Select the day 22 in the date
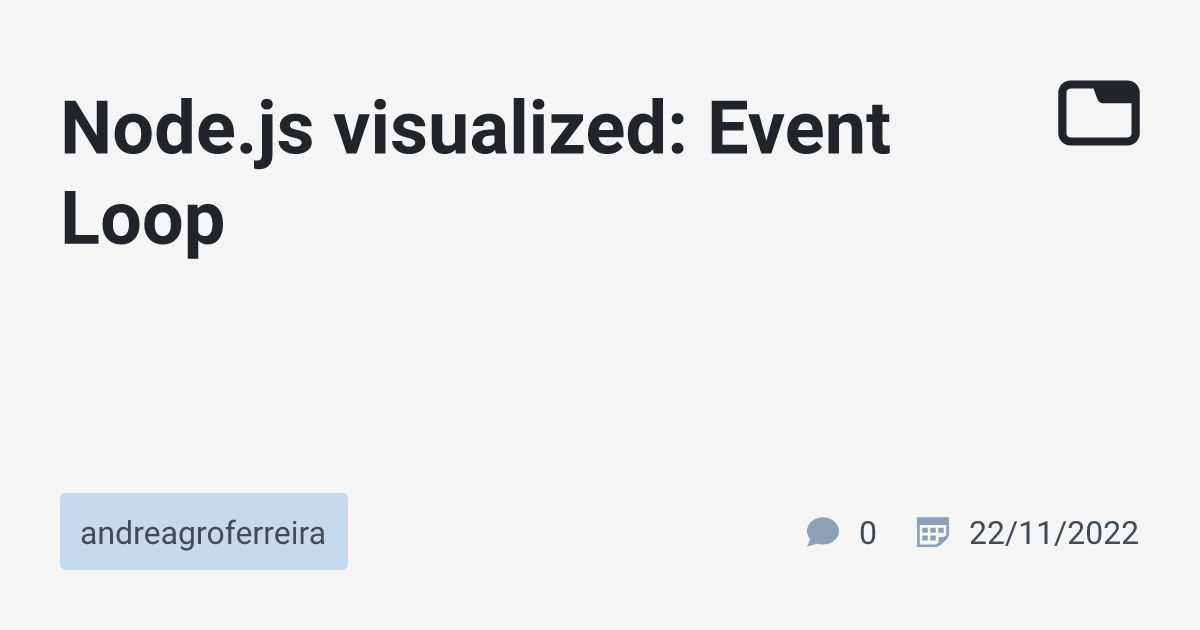The width and height of the screenshot is (1200, 630). coord(986,533)
